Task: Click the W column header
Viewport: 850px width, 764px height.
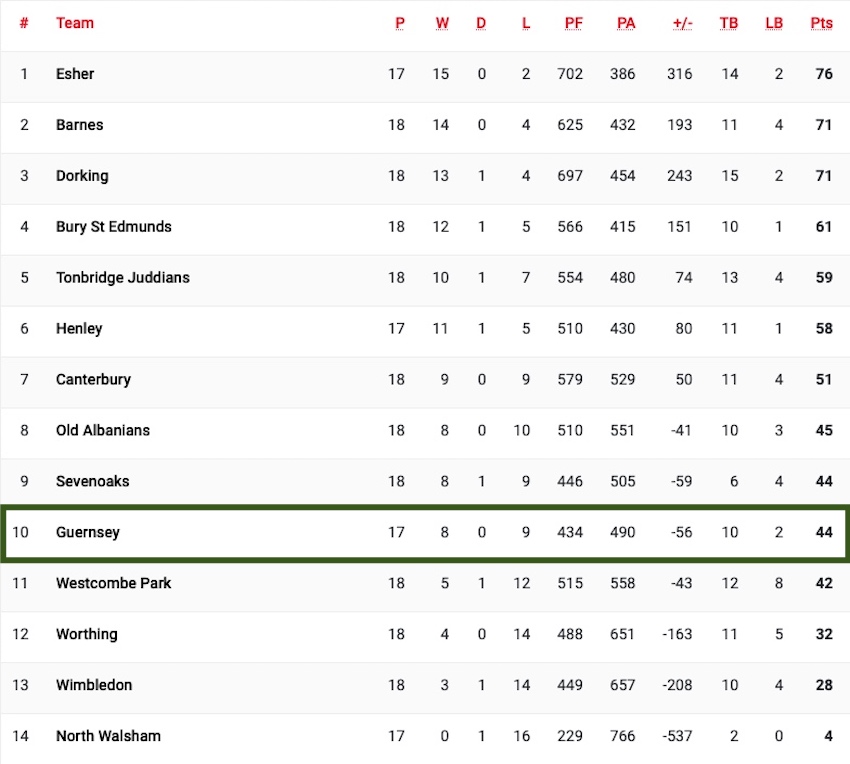Action: coord(442,23)
